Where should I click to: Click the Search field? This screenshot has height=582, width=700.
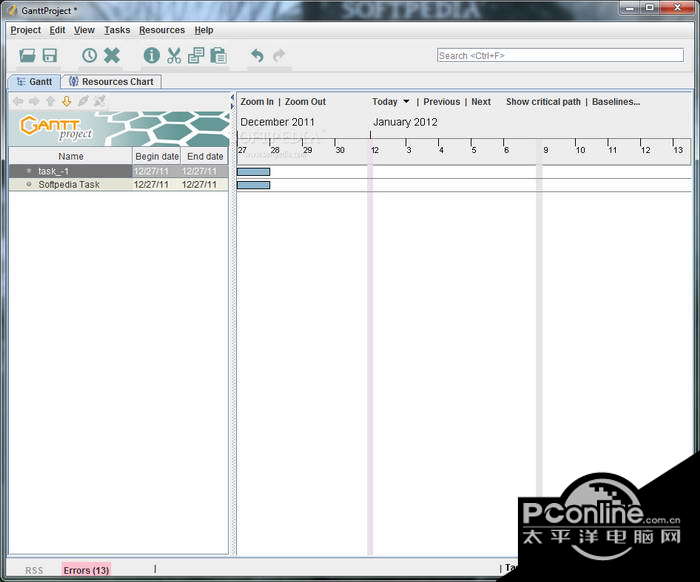[x=560, y=55]
